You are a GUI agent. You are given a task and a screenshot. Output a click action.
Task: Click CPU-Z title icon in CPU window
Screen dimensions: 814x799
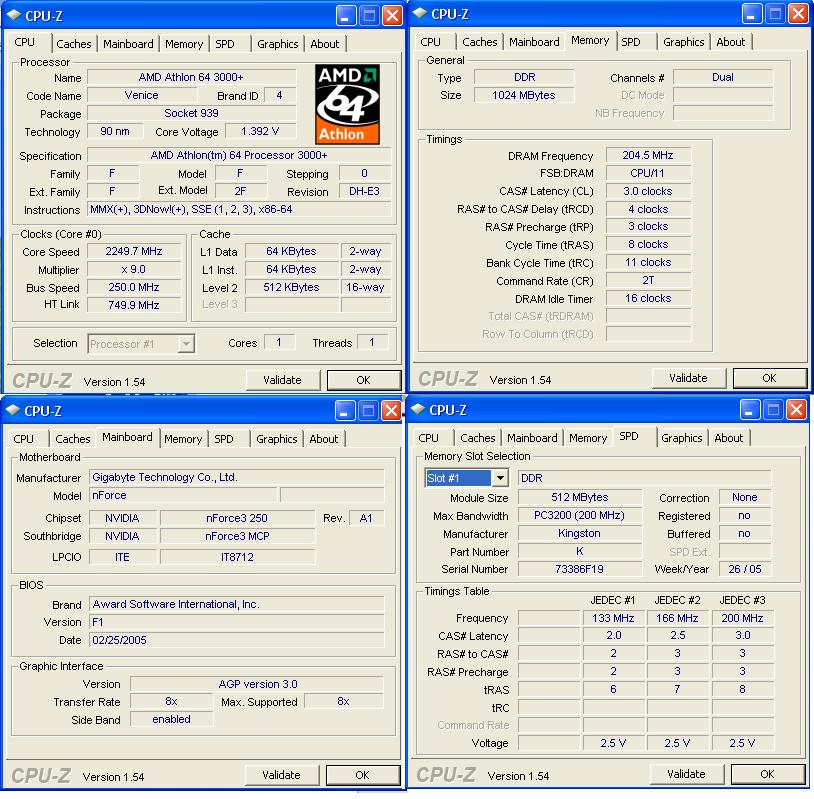pos(13,16)
